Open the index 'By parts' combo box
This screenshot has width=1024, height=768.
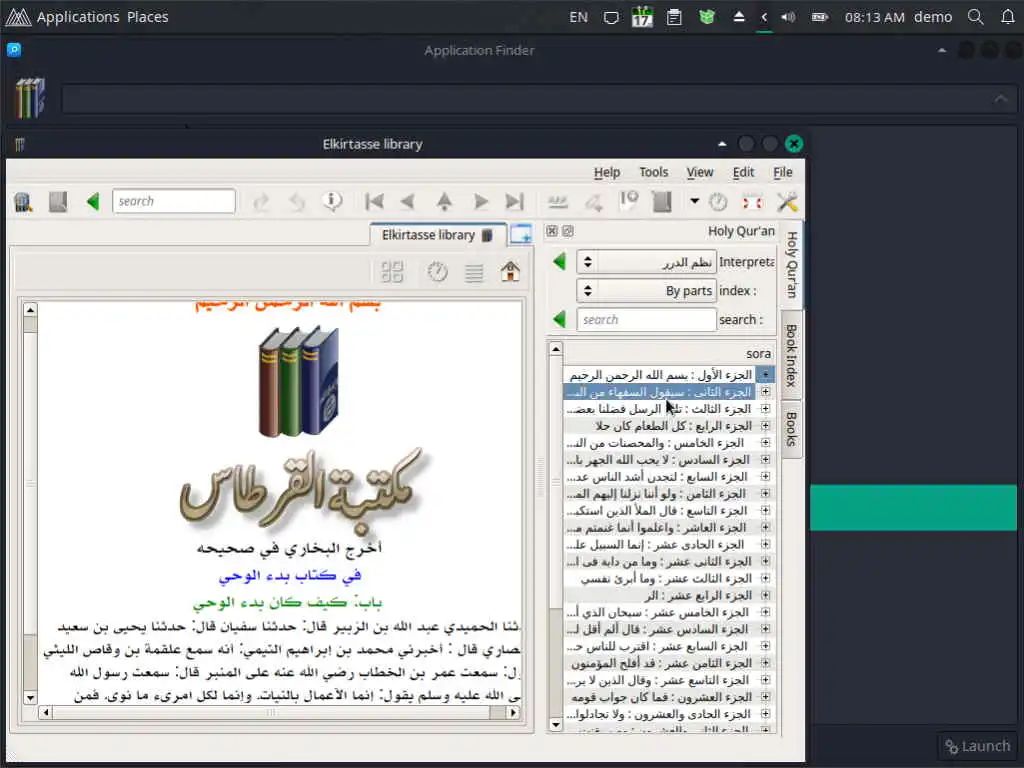click(x=647, y=291)
